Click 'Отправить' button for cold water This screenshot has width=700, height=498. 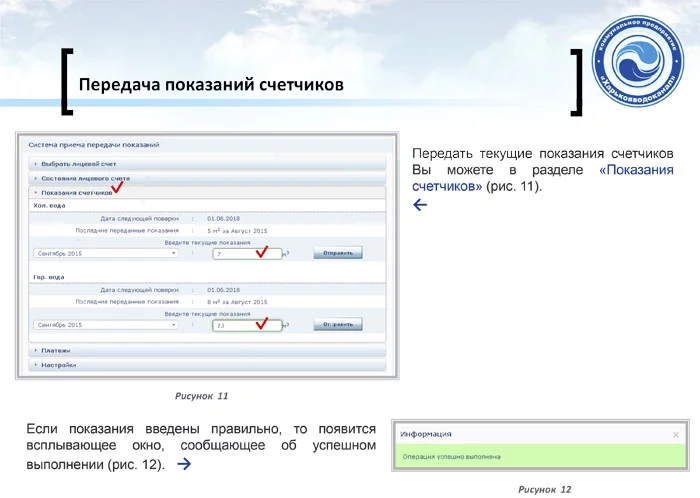click(x=338, y=253)
